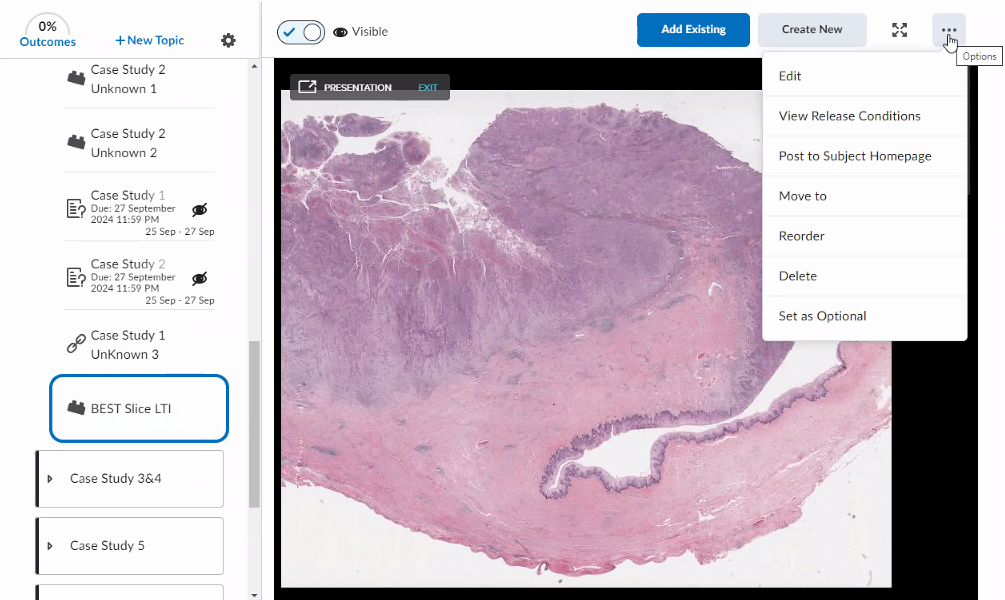Select Reorder in the options menu
The image size is (1005, 600).
pos(864,236)
